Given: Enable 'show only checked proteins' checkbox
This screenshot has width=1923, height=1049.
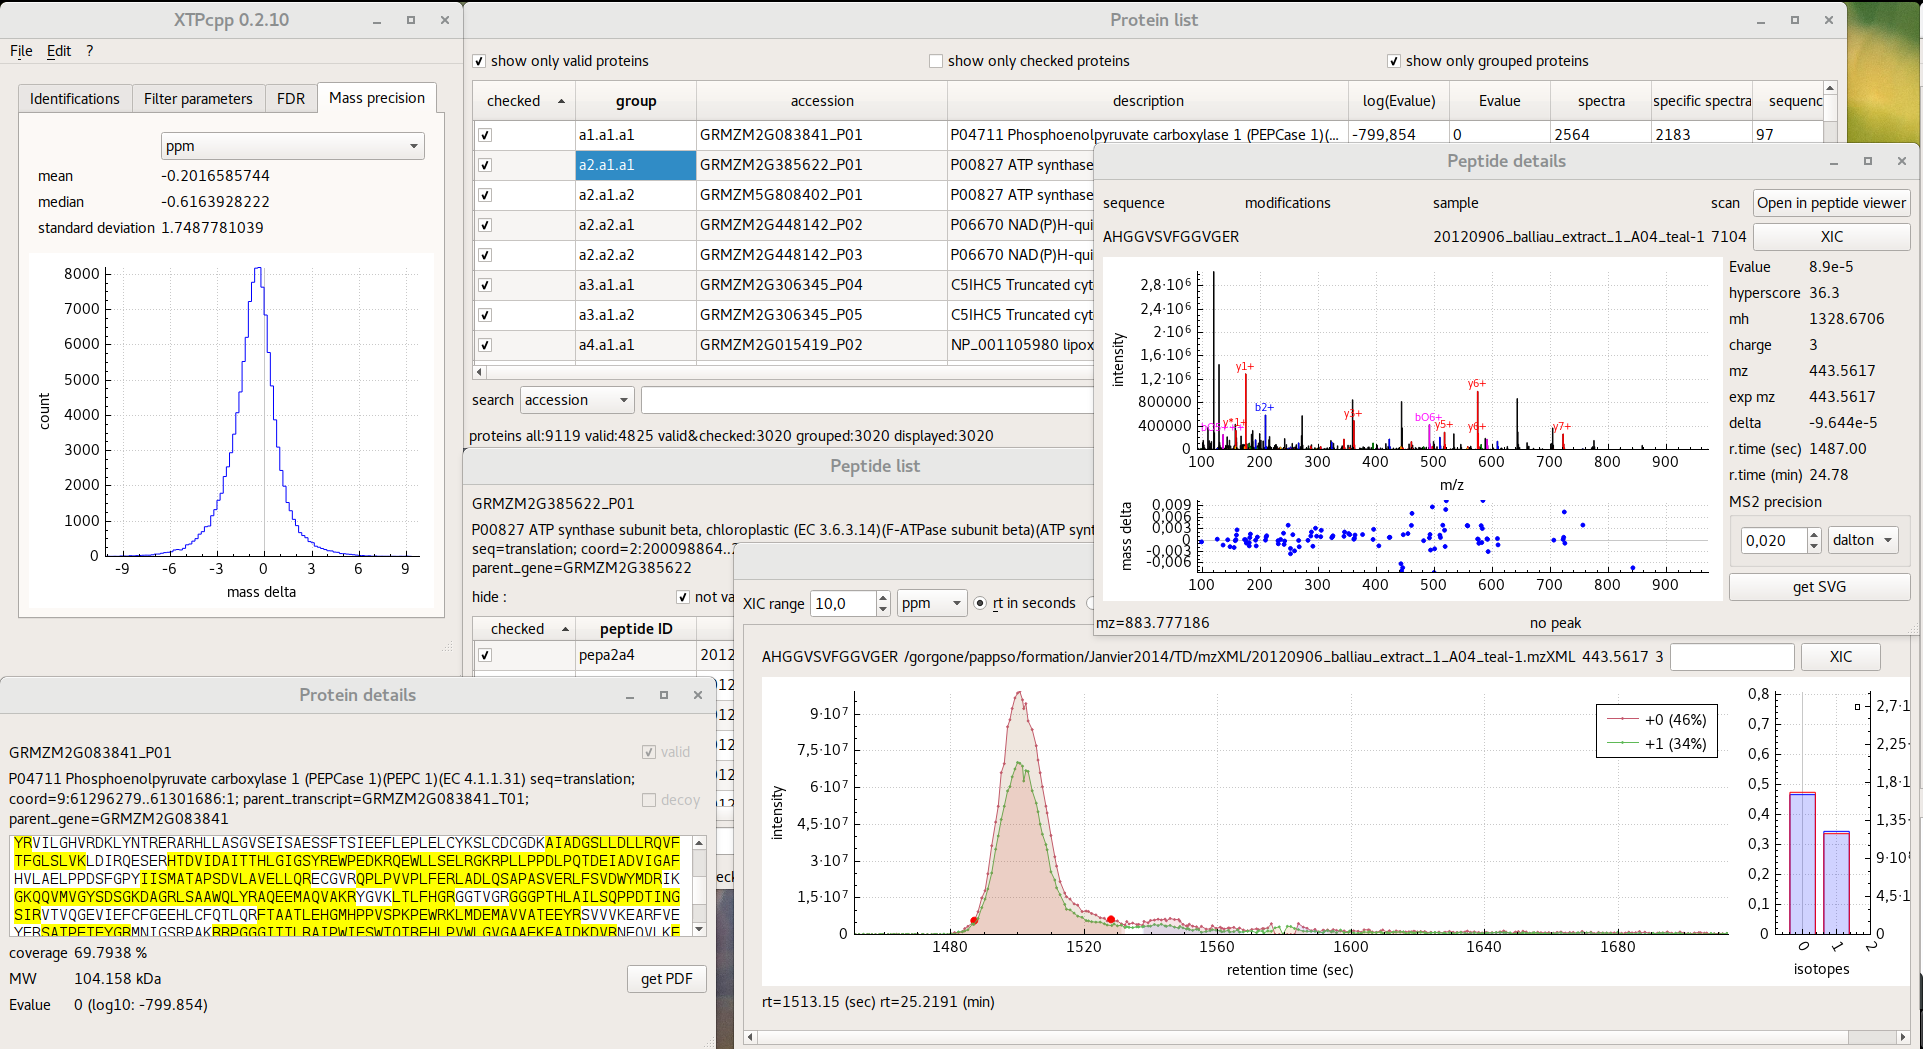Looking at the screenshot, I should (936, 61).
